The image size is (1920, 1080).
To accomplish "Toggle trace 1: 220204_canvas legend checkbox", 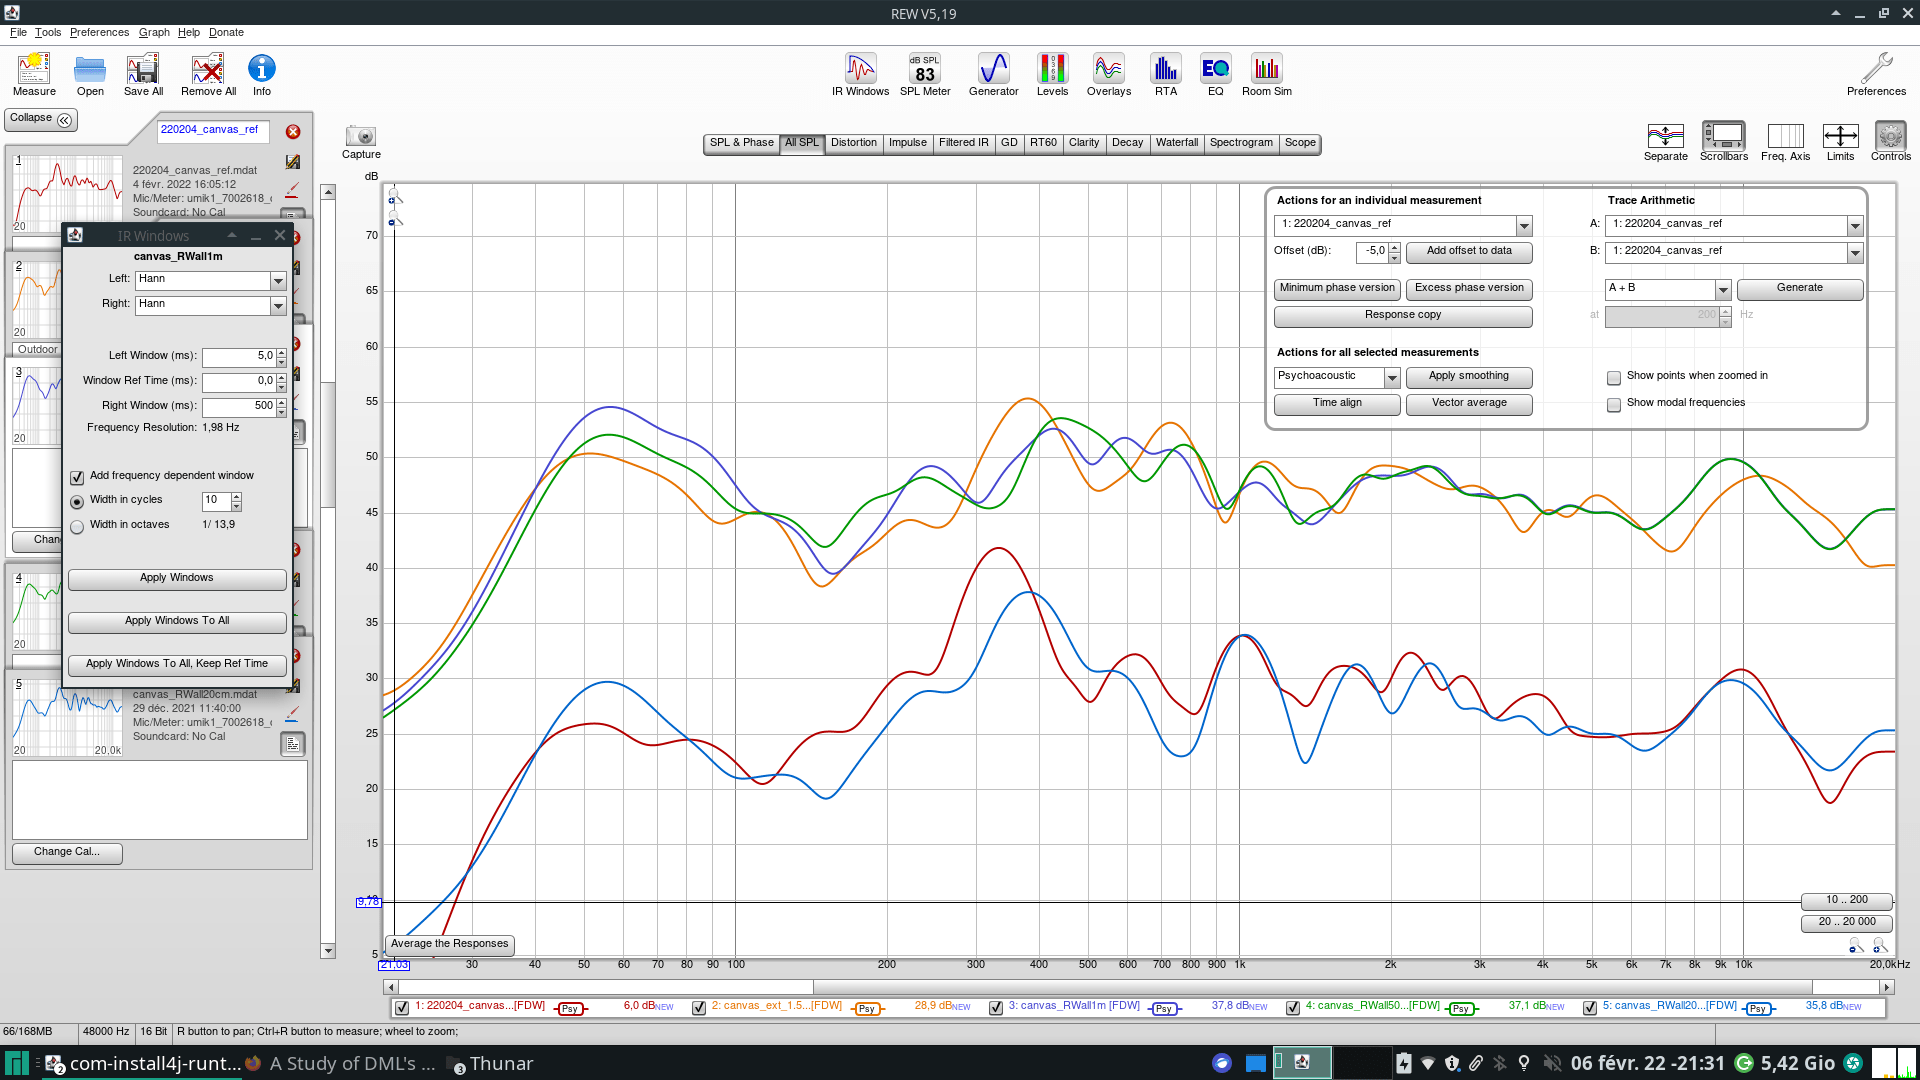I will point(402,1007).
